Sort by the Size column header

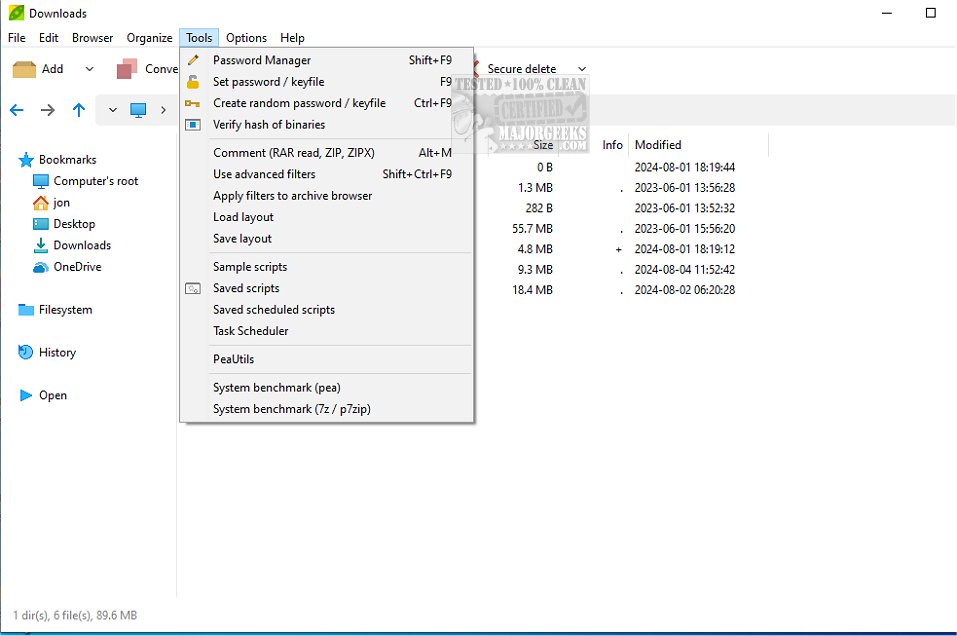click(x=543, y=145)
